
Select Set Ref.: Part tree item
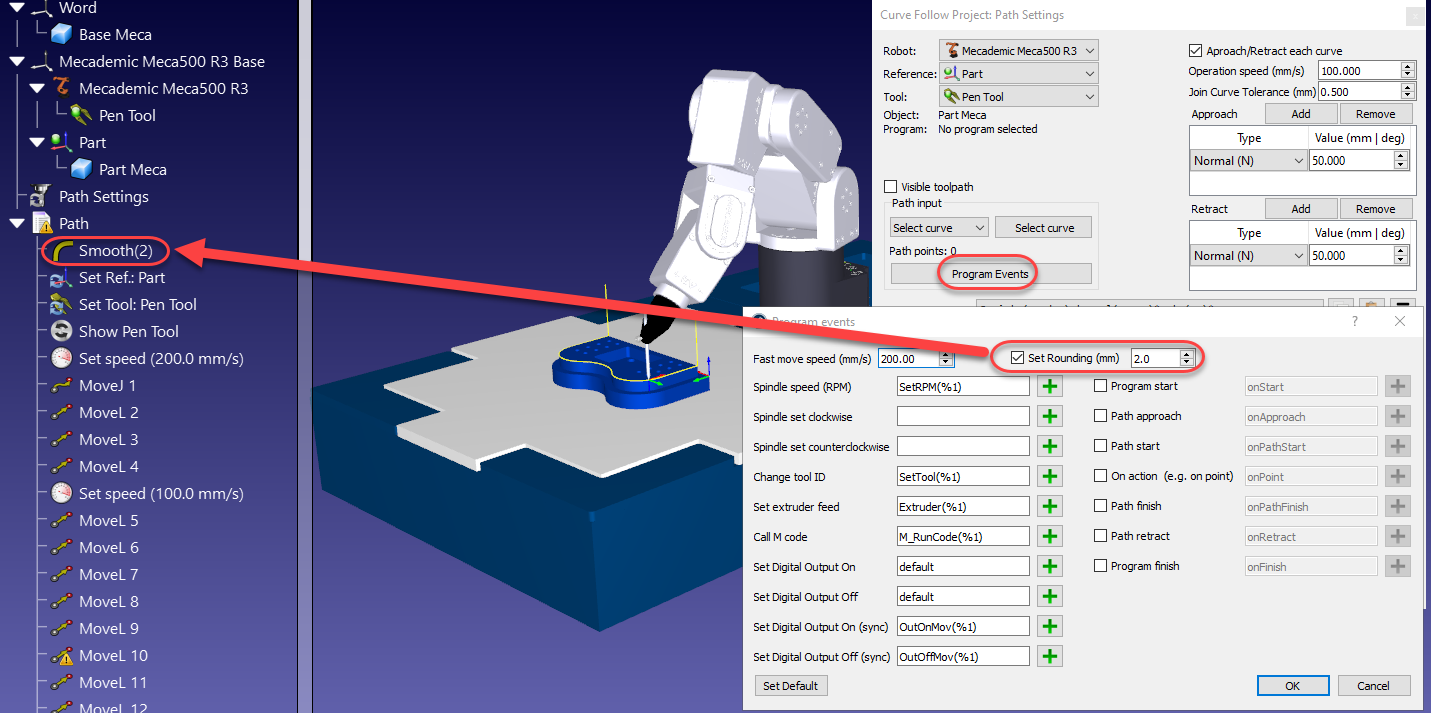click(x=121, y=278)
